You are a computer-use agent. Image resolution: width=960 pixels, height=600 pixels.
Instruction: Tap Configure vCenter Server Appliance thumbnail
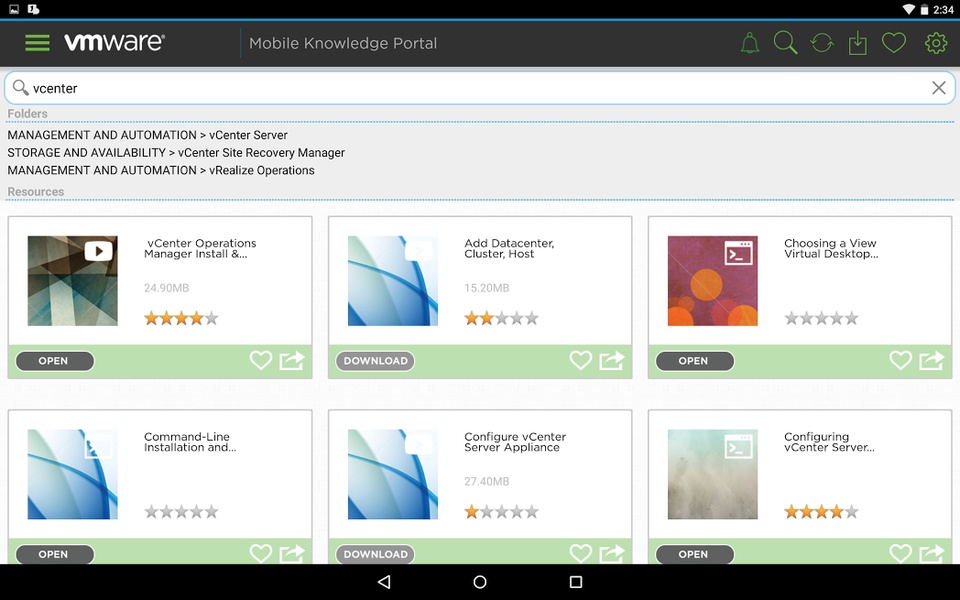392,474
